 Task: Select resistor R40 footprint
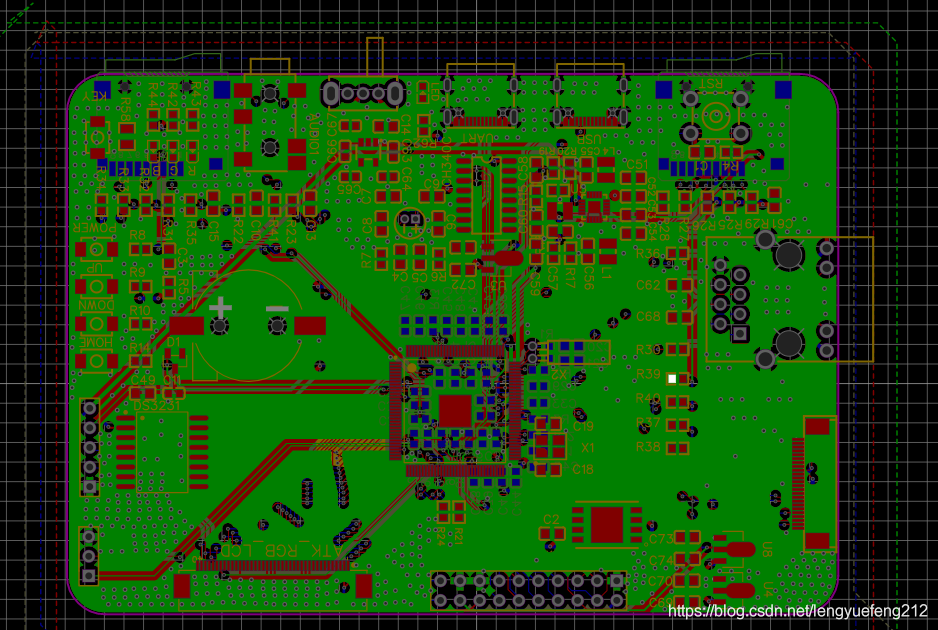click(x=678, y=401)
